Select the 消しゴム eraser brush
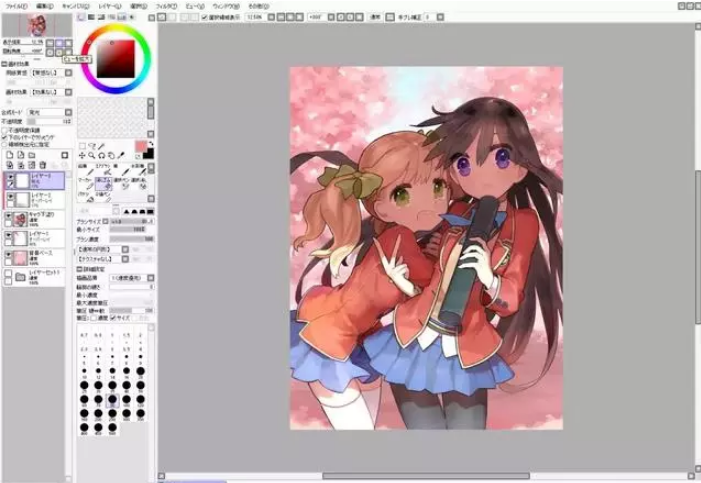The width and height of the screenshot is (701, 483). [x=103, y=183]
